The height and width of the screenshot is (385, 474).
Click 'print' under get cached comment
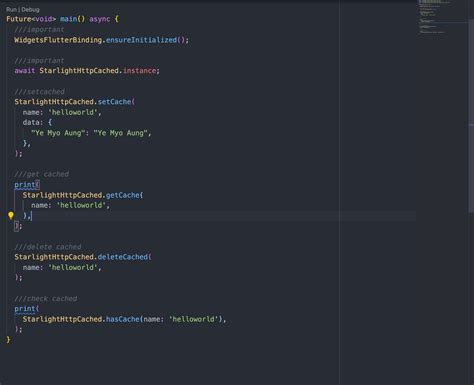(25, 185)
